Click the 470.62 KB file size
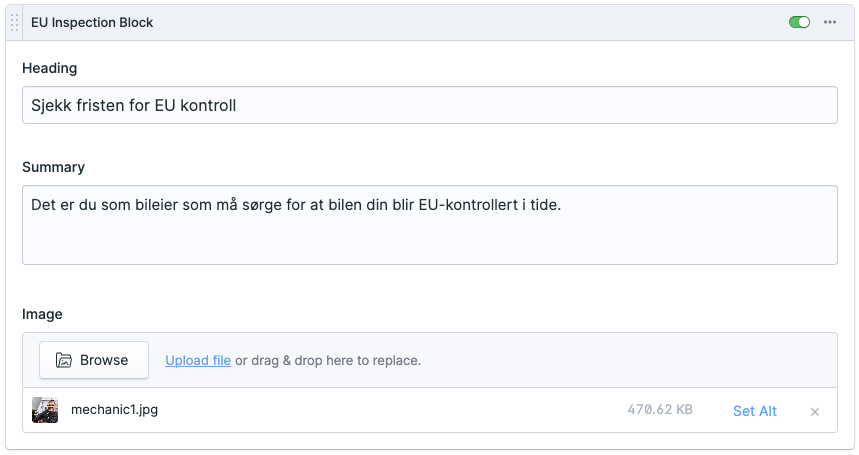 pyautogui.click(x=660, y=410)
